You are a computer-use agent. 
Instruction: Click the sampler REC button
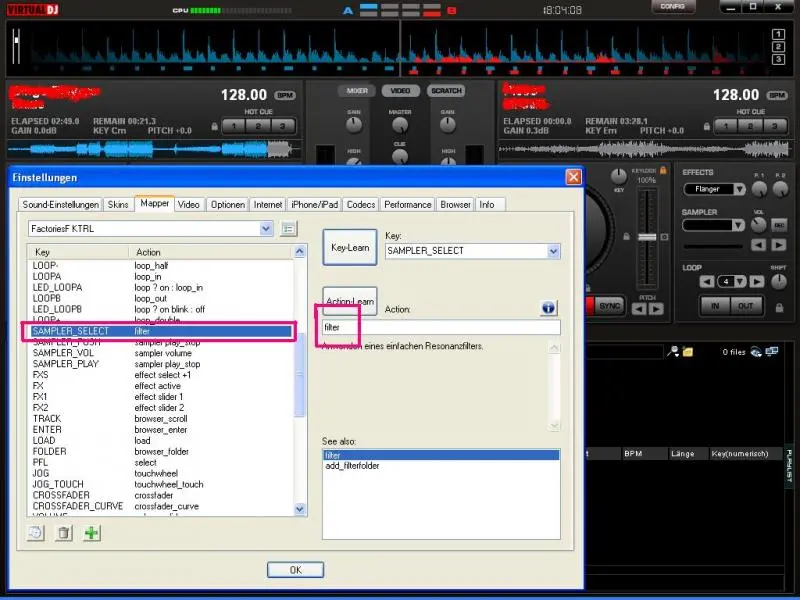click(x=780, y=226)
